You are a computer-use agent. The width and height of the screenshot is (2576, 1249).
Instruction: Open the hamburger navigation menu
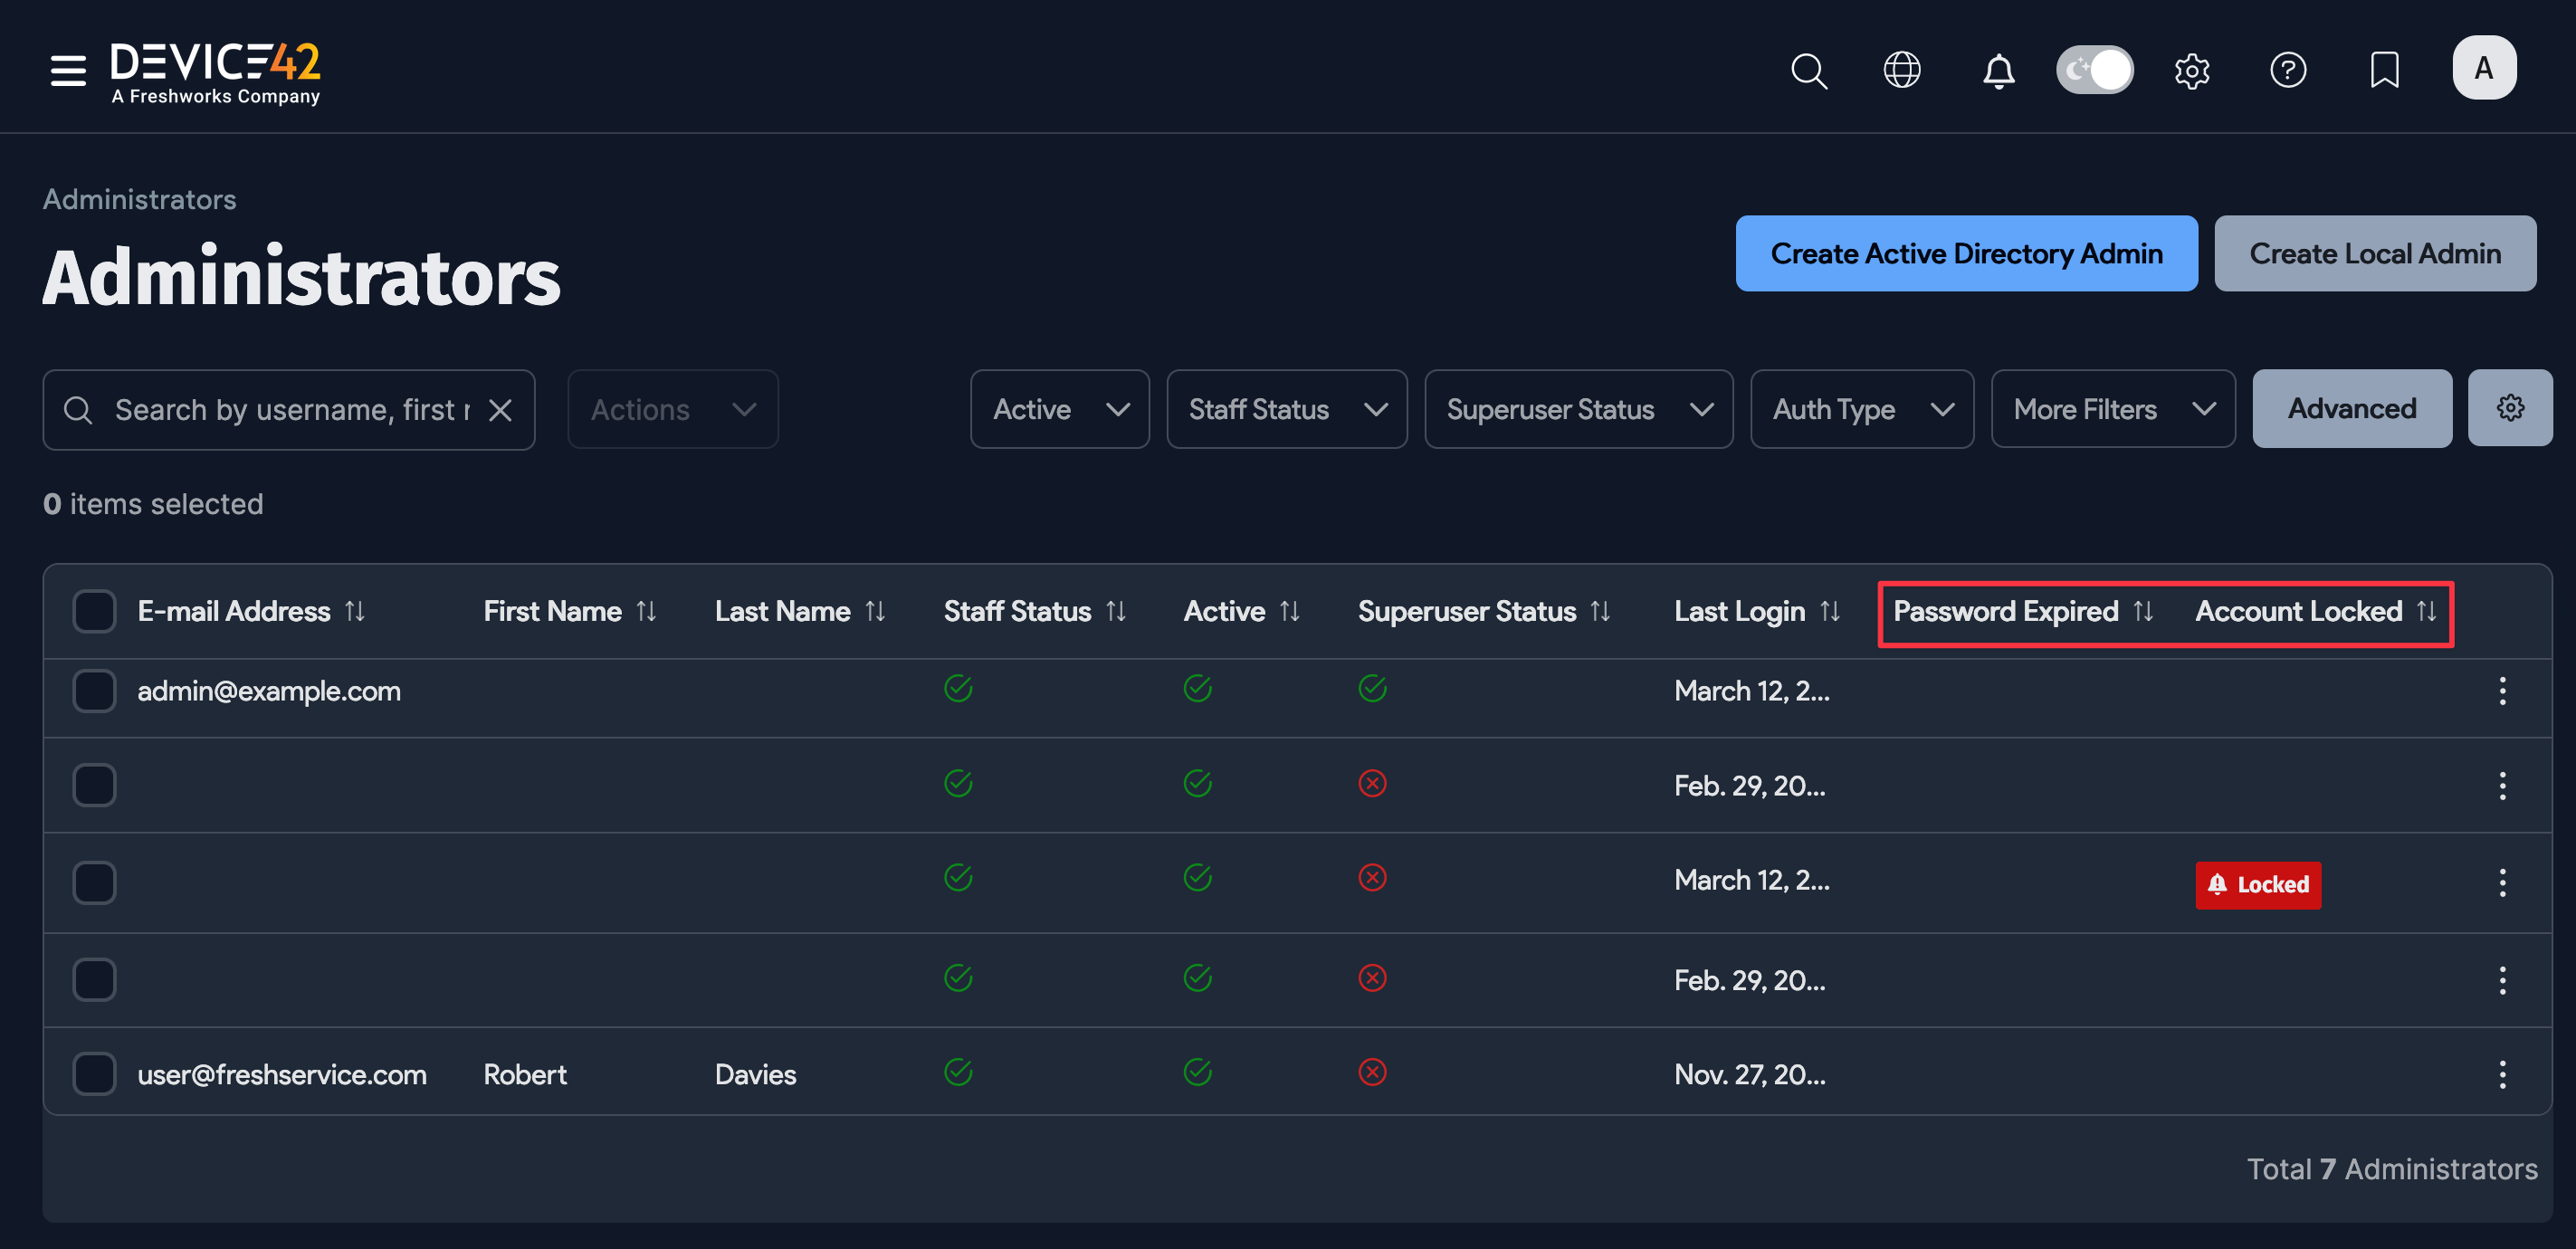(67, 70)
